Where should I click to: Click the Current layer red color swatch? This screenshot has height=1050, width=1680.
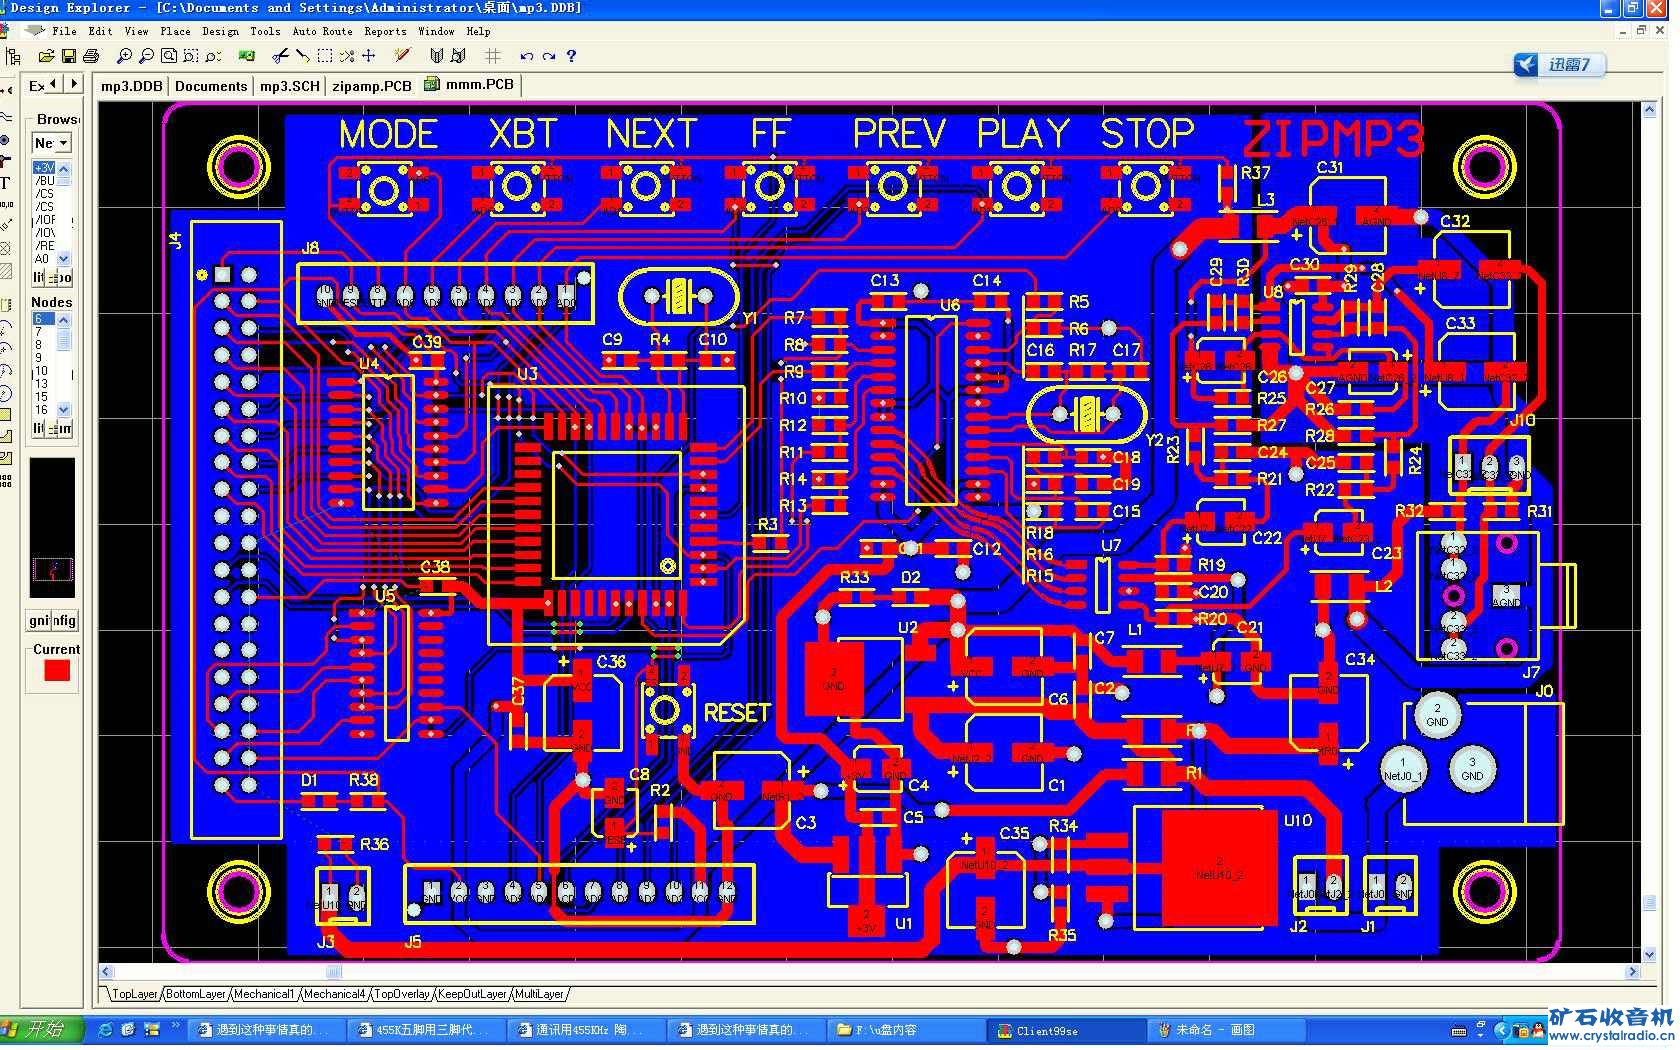(57, 671)
